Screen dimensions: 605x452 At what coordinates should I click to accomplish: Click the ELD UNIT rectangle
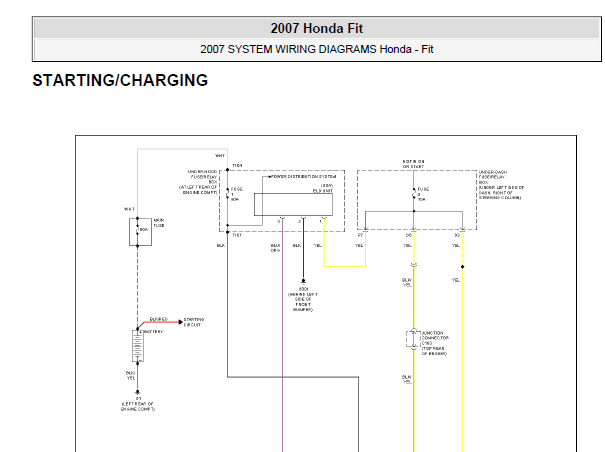click(x=293, y=205)
